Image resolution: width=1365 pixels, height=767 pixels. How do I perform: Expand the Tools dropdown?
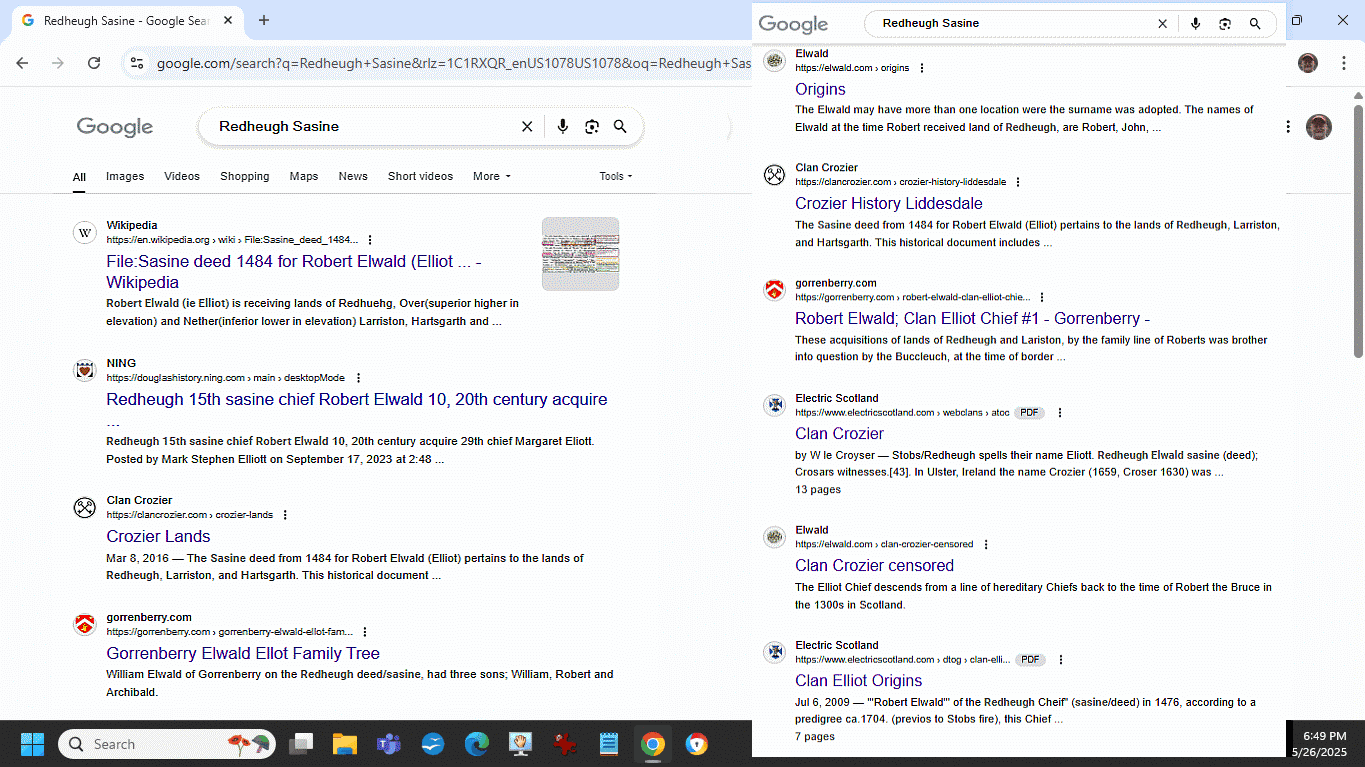click(615, 176)
